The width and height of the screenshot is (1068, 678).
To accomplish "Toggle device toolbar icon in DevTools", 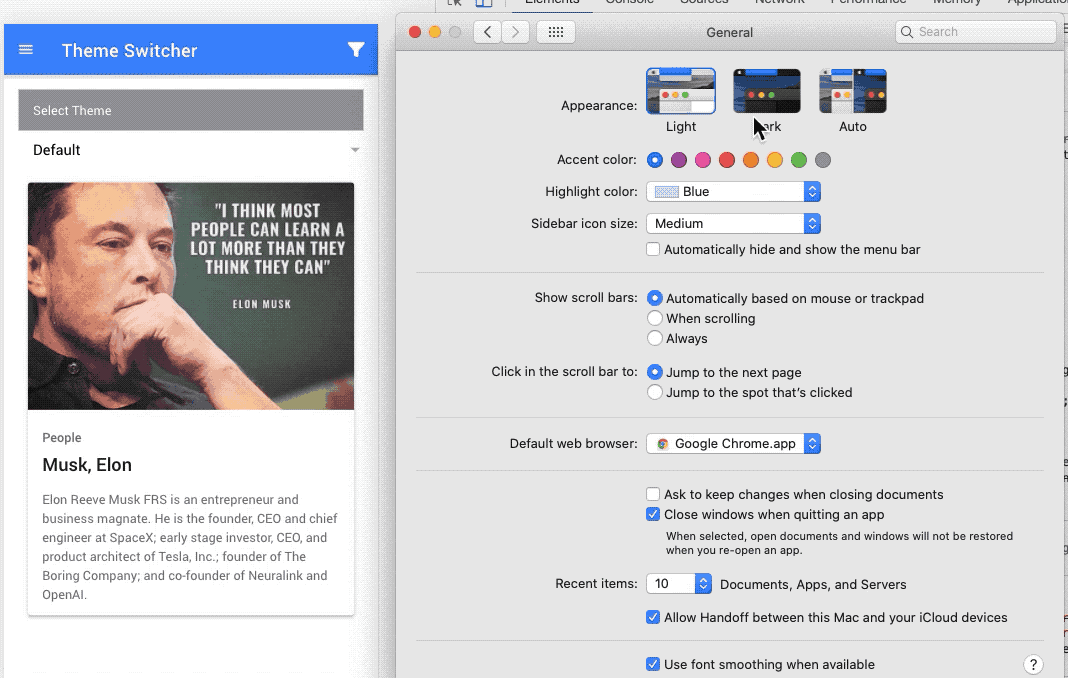I will pyautogui.click(x=484, y=3).
